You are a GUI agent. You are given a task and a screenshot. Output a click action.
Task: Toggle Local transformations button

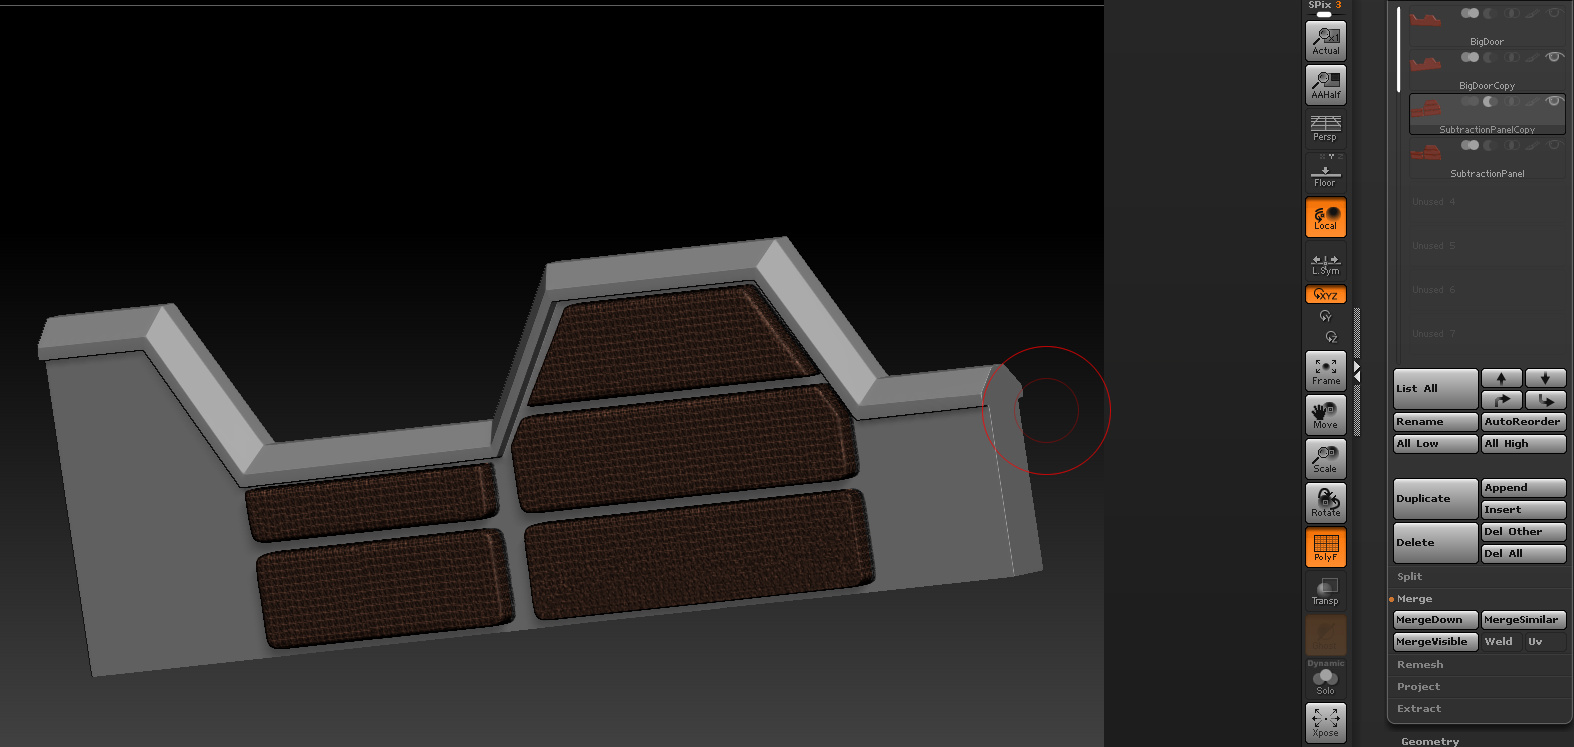(1325, 217)
